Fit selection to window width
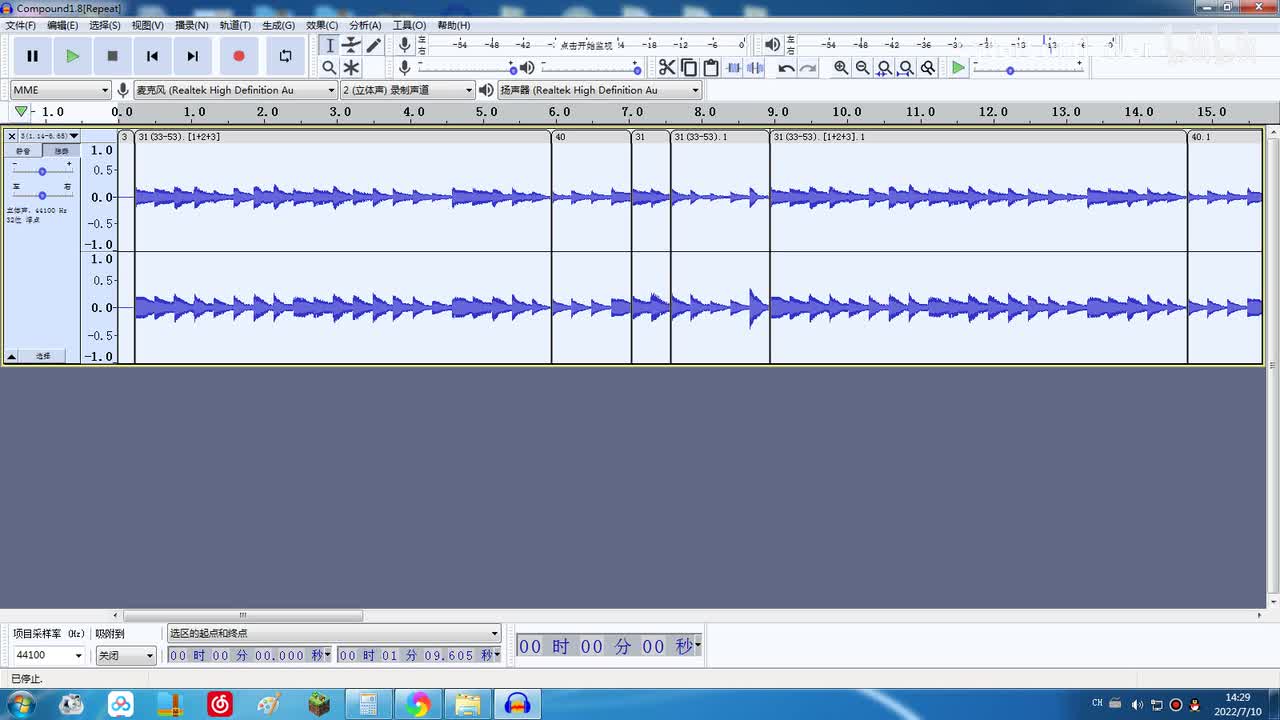The image size is (1280, 720). pyautogui.click(x=884, y=67)
